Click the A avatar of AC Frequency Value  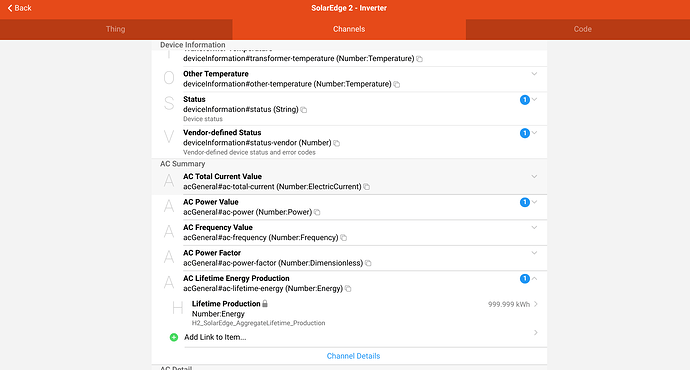click(169, 231)
